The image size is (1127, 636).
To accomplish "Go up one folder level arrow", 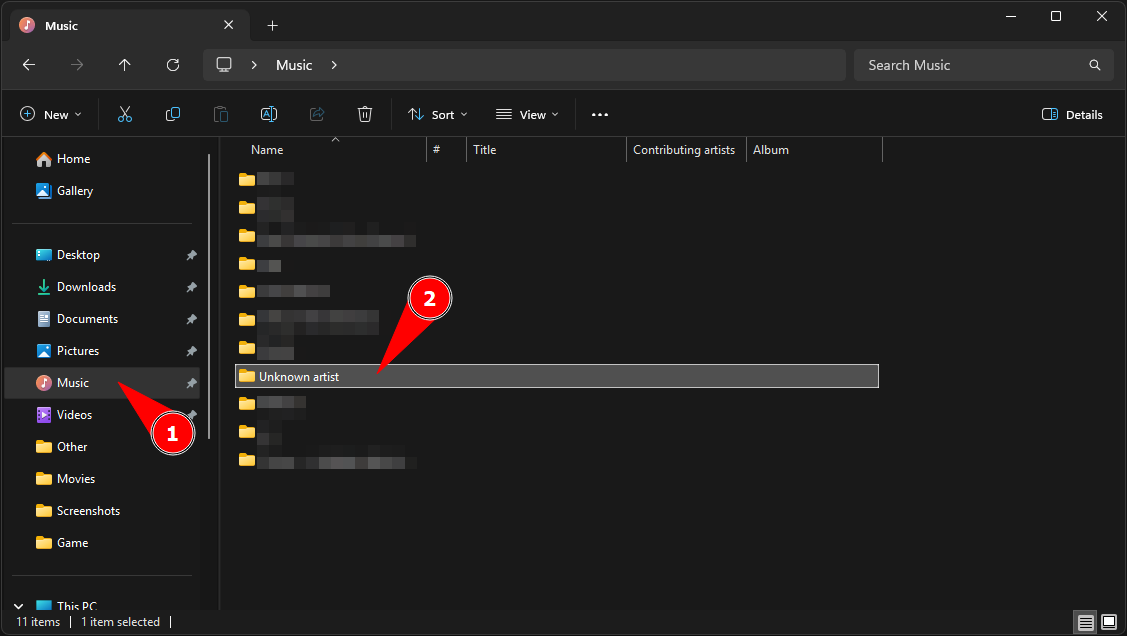I will [x=125, y=65].
